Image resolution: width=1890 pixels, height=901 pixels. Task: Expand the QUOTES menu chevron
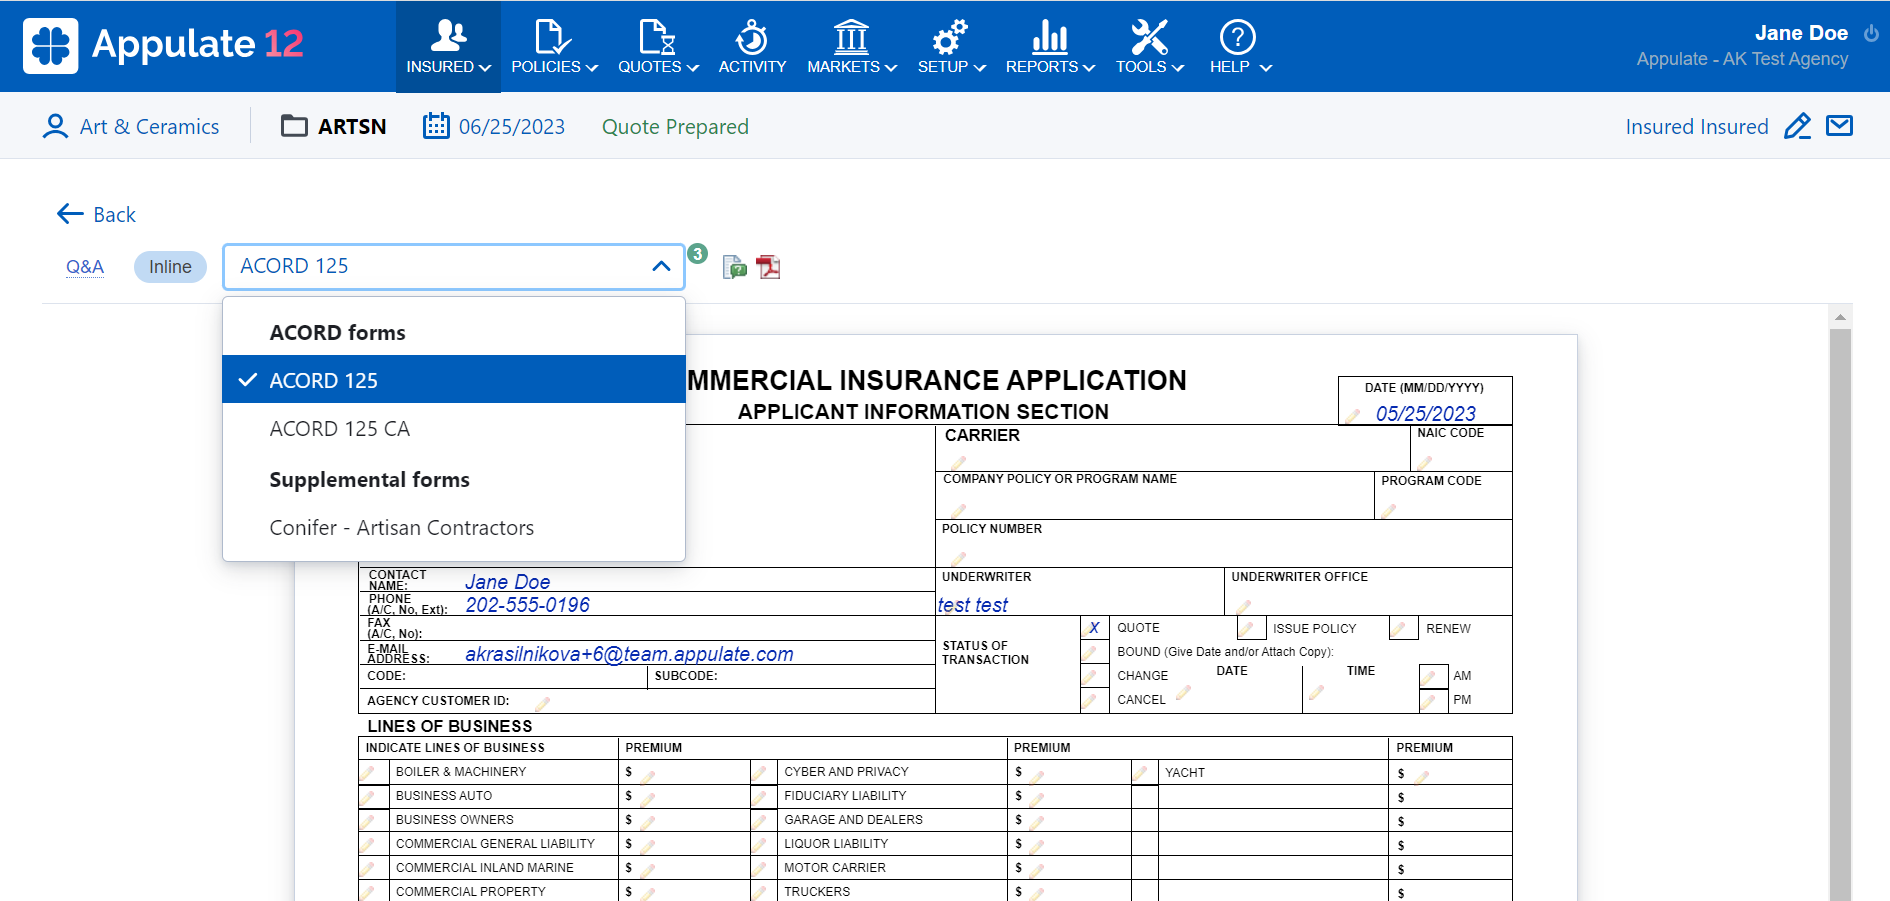click(693, 68)
